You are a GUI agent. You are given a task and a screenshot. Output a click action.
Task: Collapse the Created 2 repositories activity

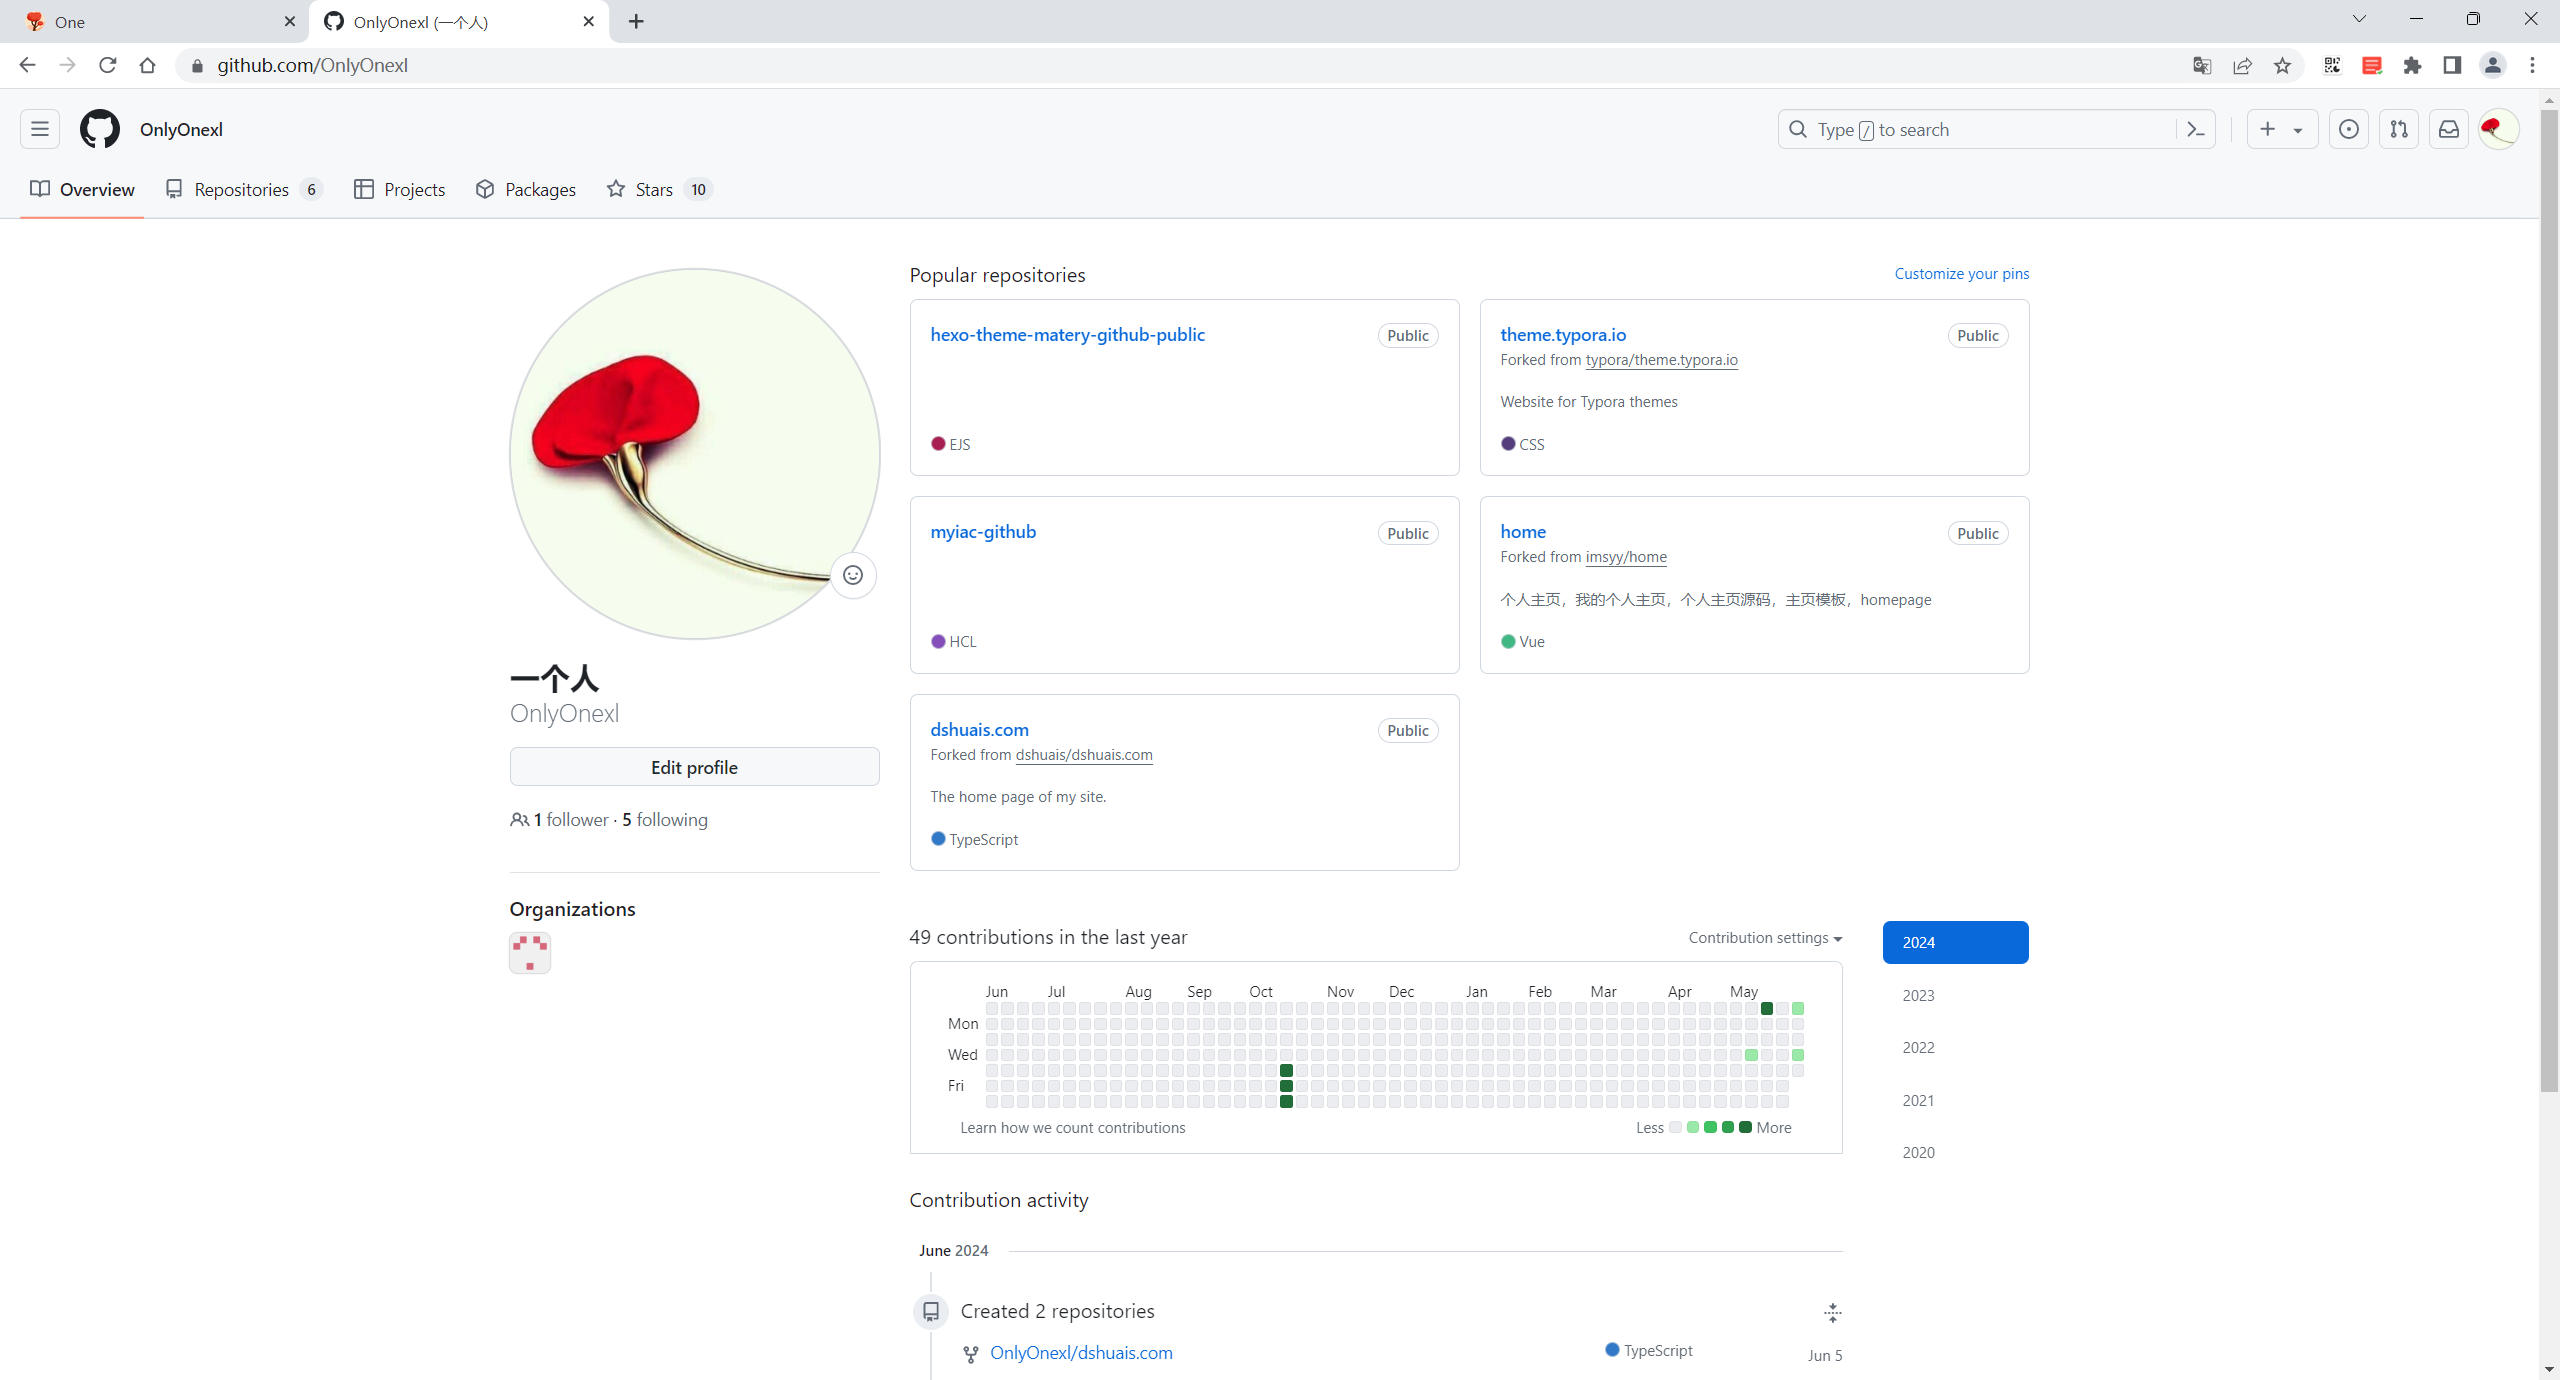click(x=1832, y=1313)
